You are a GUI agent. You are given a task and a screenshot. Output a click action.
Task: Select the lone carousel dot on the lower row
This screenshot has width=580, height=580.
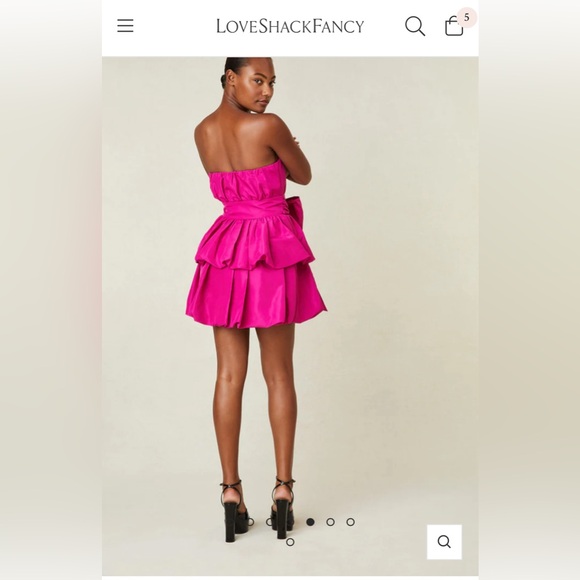[x=290, y=542]
